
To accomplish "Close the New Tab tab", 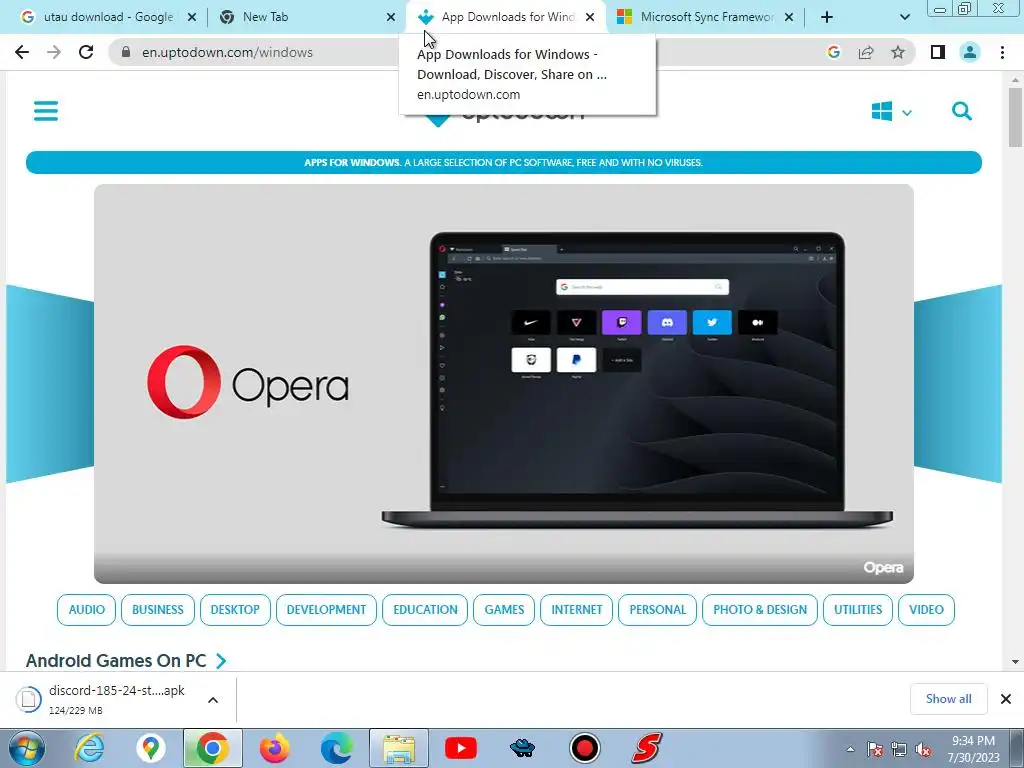I will point(391,17).
